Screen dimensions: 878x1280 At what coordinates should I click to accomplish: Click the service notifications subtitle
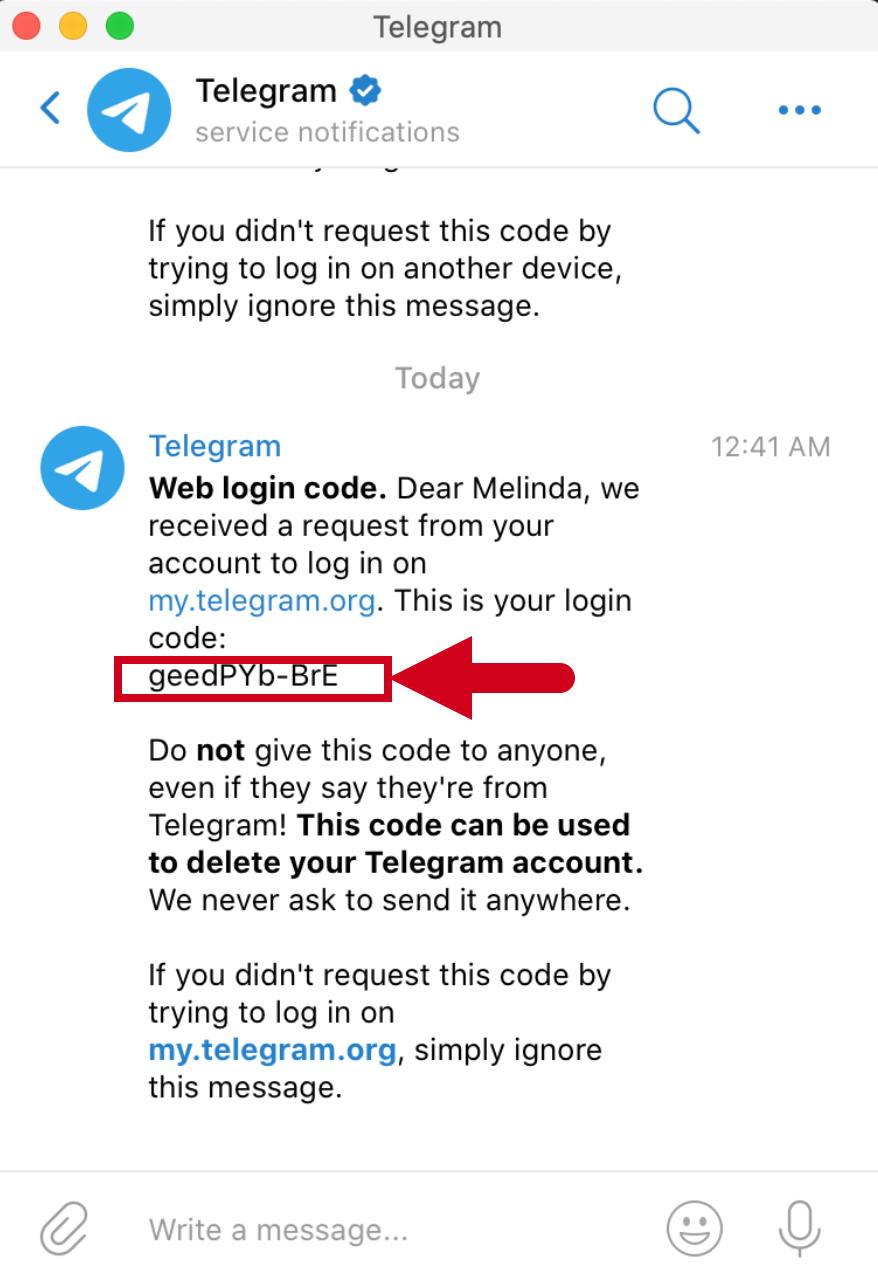point(327,132)
